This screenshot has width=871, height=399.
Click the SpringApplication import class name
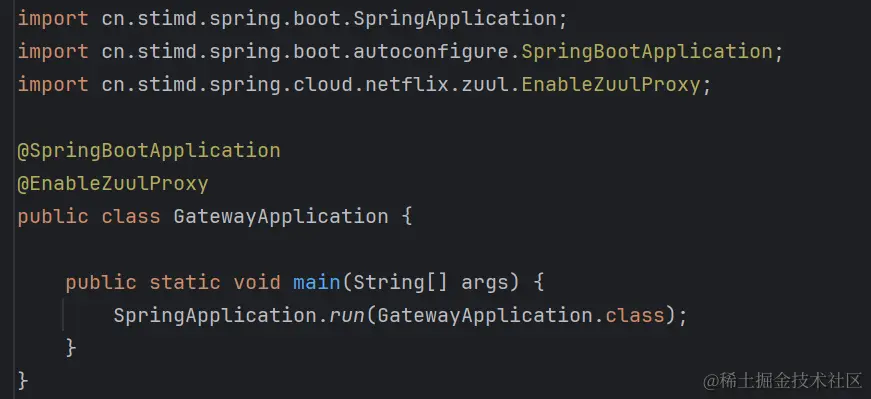coord(455,19)
